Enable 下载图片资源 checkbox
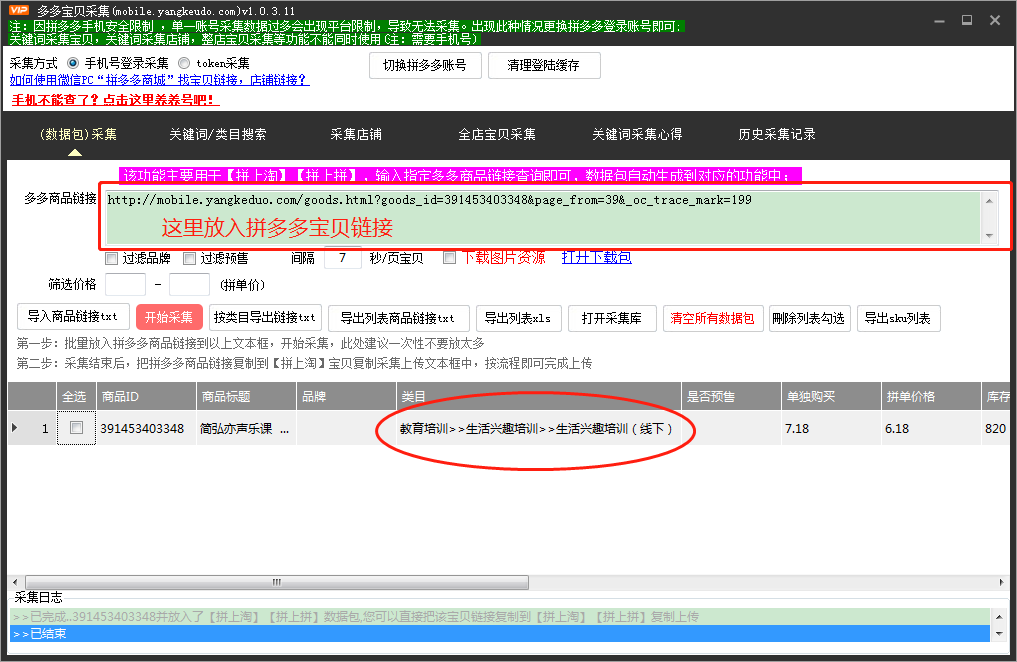This screenshot has width=1017, height=662. pos(449,258)
